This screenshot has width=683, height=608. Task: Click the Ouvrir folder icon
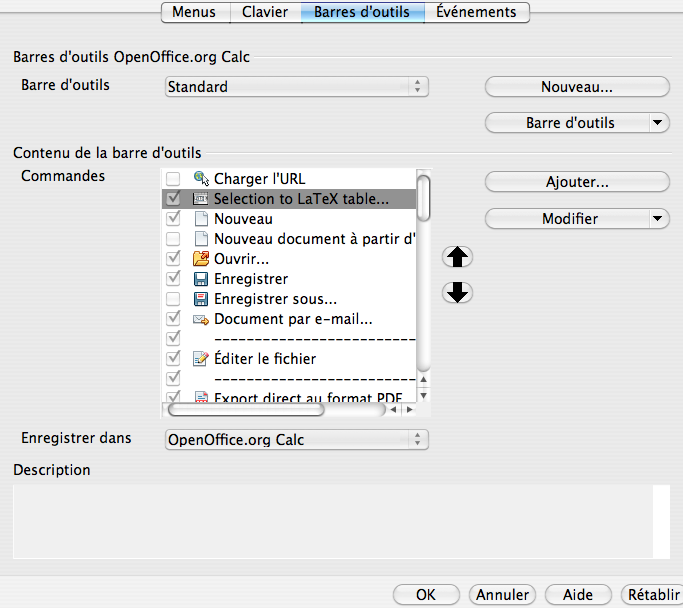[x=200, y=259]
